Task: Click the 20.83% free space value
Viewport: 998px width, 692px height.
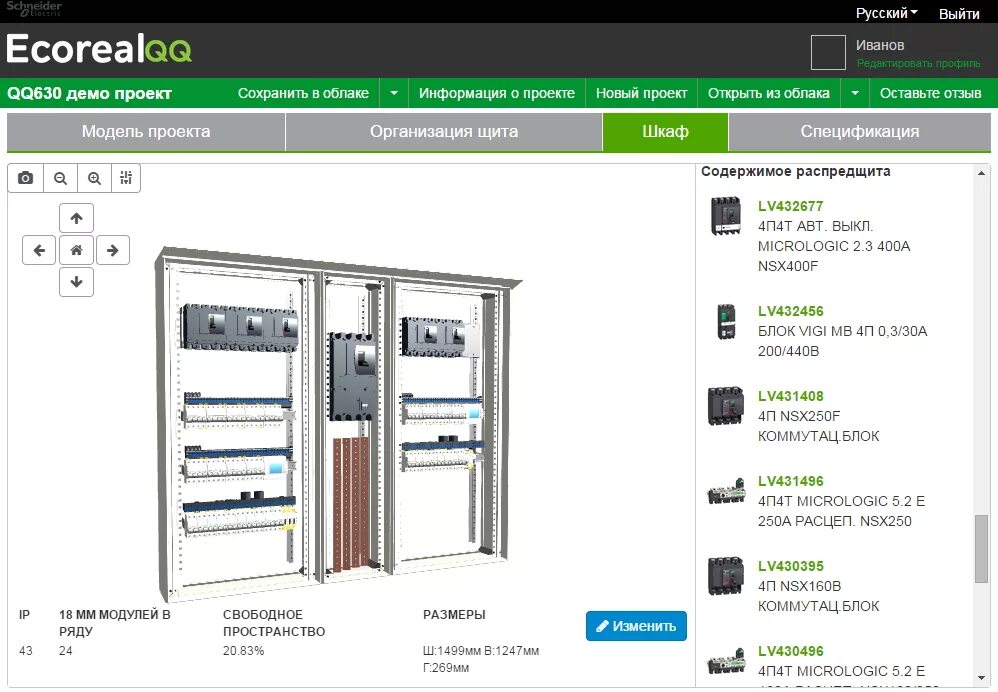Action: [x=243, y=651]
